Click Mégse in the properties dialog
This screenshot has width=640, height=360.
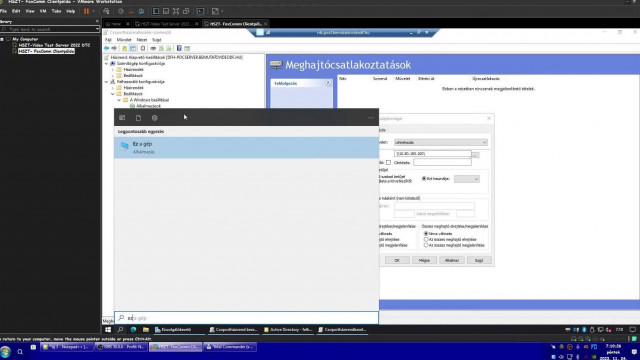click(424, 260)
